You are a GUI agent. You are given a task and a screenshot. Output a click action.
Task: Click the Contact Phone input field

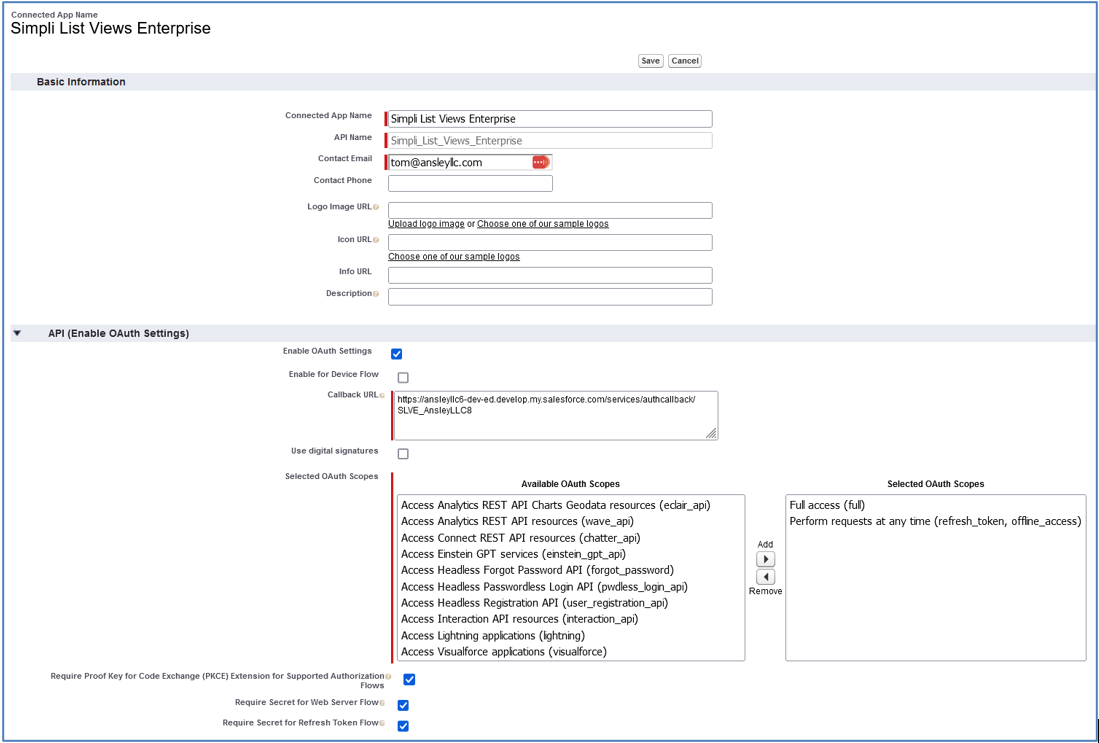(x=470, y=184)
